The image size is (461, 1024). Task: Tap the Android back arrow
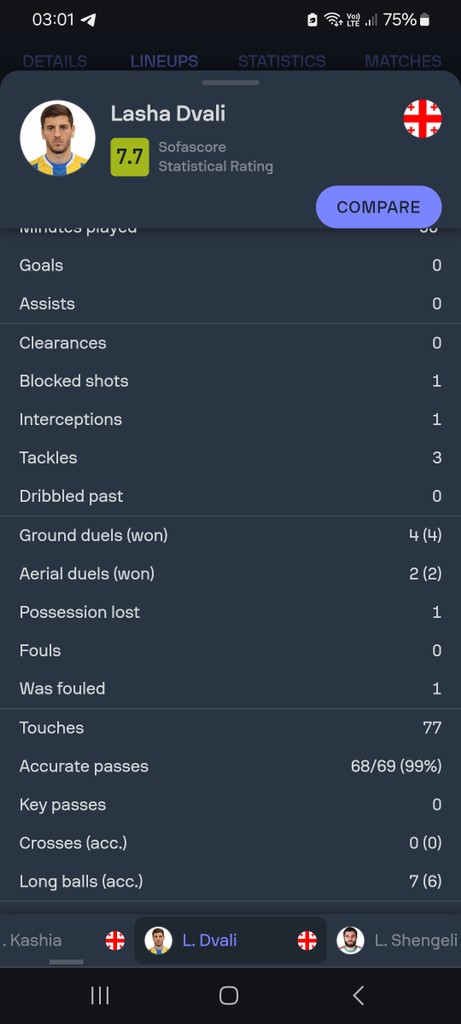[x=358, y=995]
